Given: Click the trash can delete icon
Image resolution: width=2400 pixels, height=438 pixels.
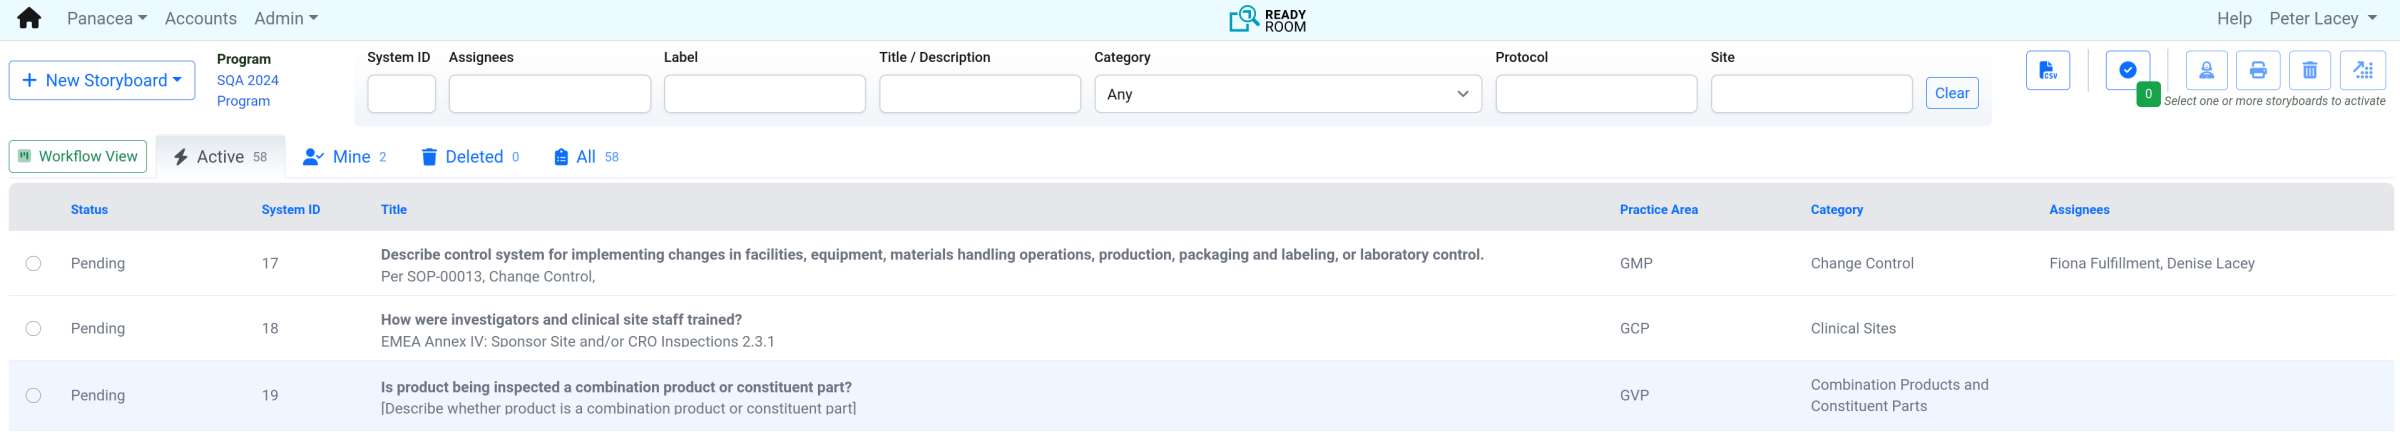Looking at the screenshot, I should coord(2310,70).
